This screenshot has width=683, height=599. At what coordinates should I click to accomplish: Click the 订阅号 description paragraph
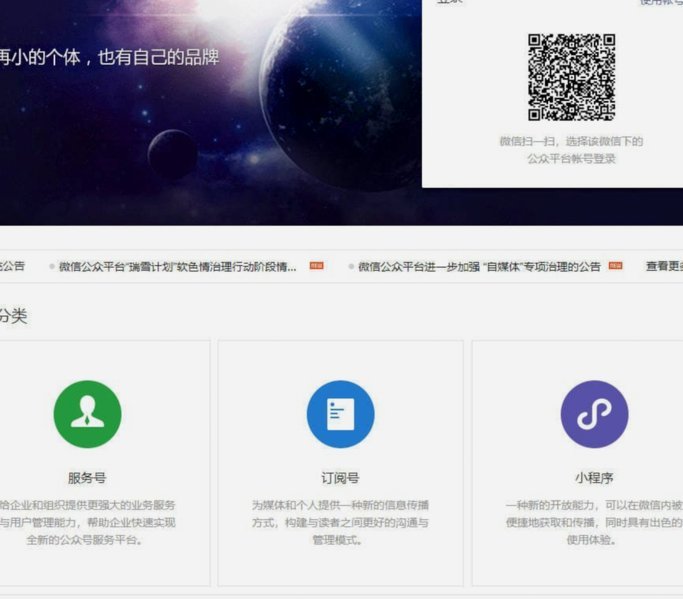coord(340,522)
